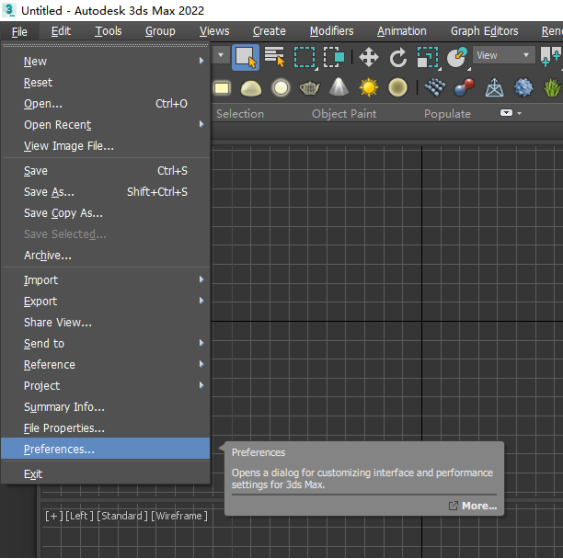Open the Create menu

pos(269,31)
